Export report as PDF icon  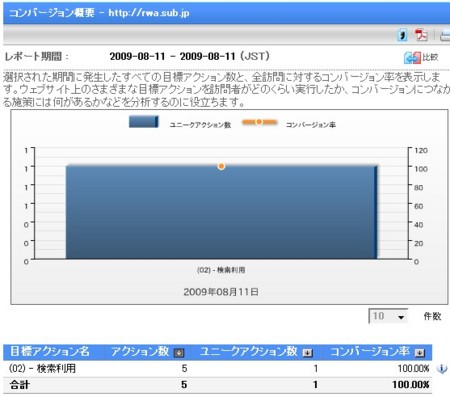(421, 35)
